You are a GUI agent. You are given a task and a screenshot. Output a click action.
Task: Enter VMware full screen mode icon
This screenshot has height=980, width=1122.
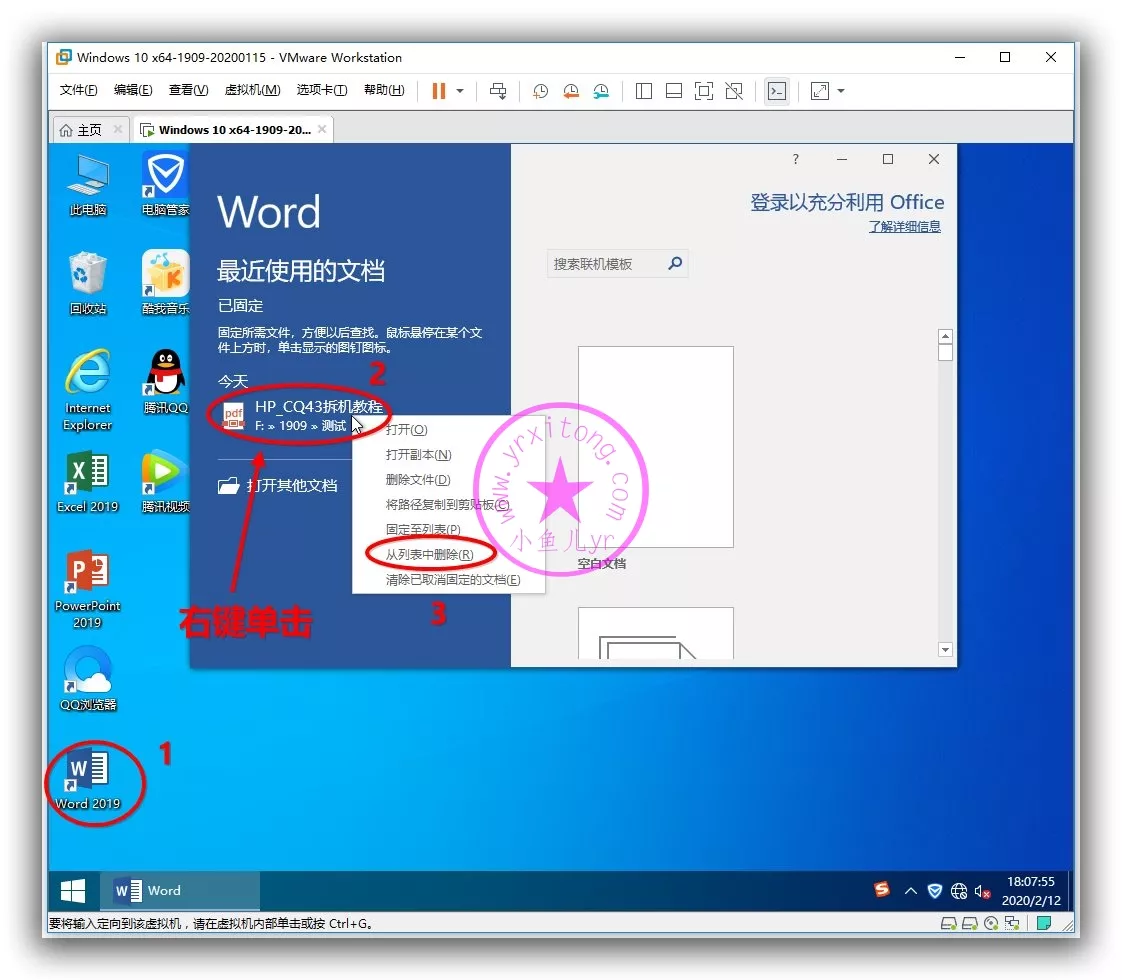point(704,91)
